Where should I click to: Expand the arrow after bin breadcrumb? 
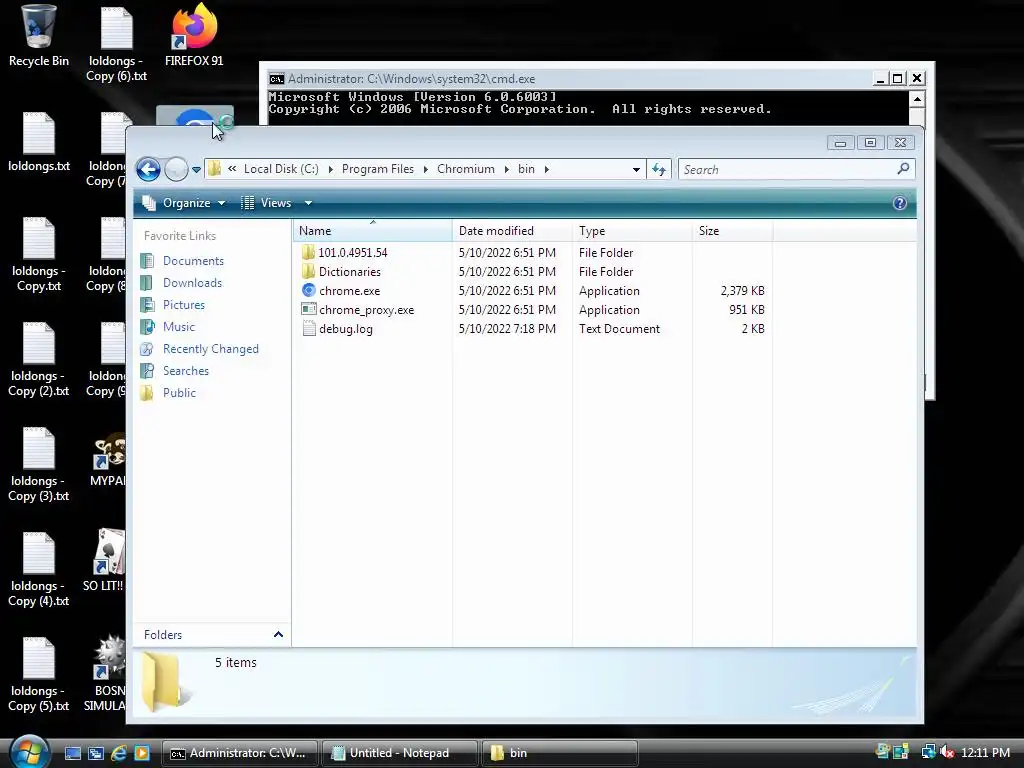[x=547, y=170]
